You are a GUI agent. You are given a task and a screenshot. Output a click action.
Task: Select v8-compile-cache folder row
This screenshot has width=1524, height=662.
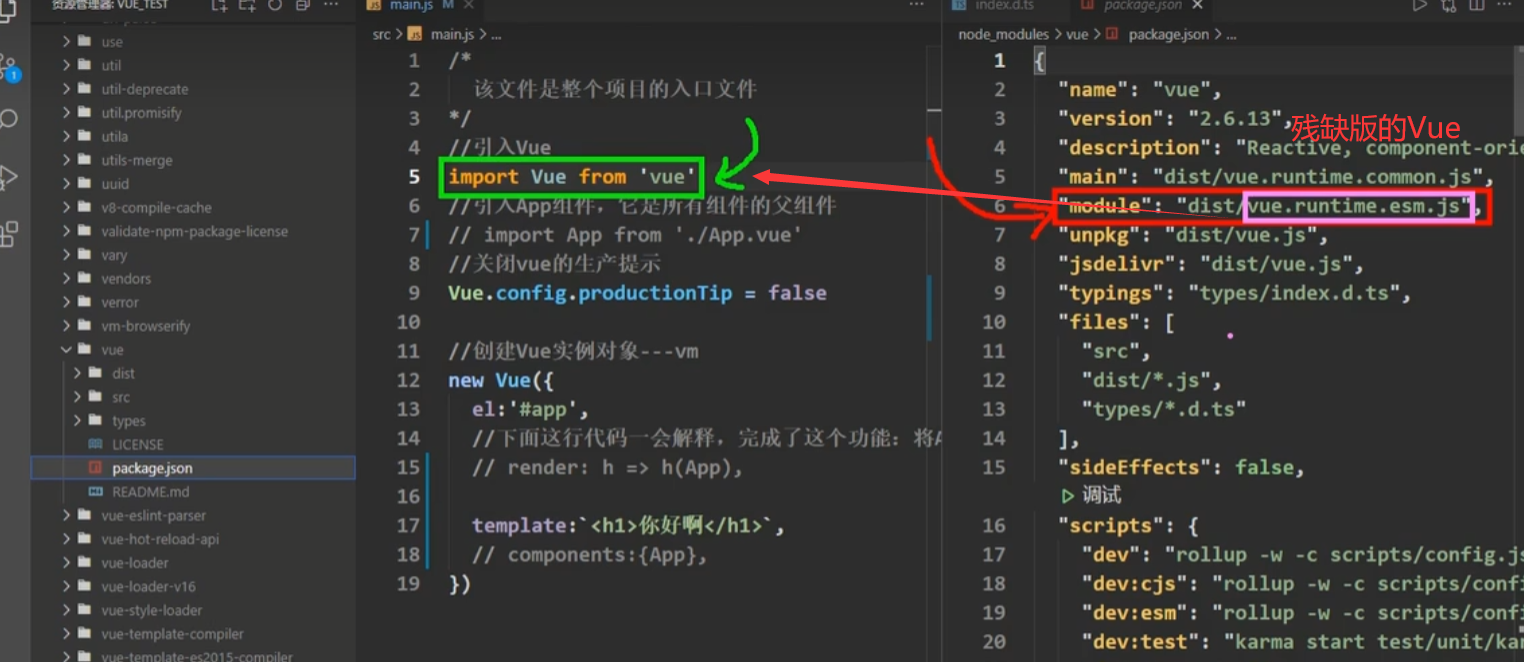point(193,207)
